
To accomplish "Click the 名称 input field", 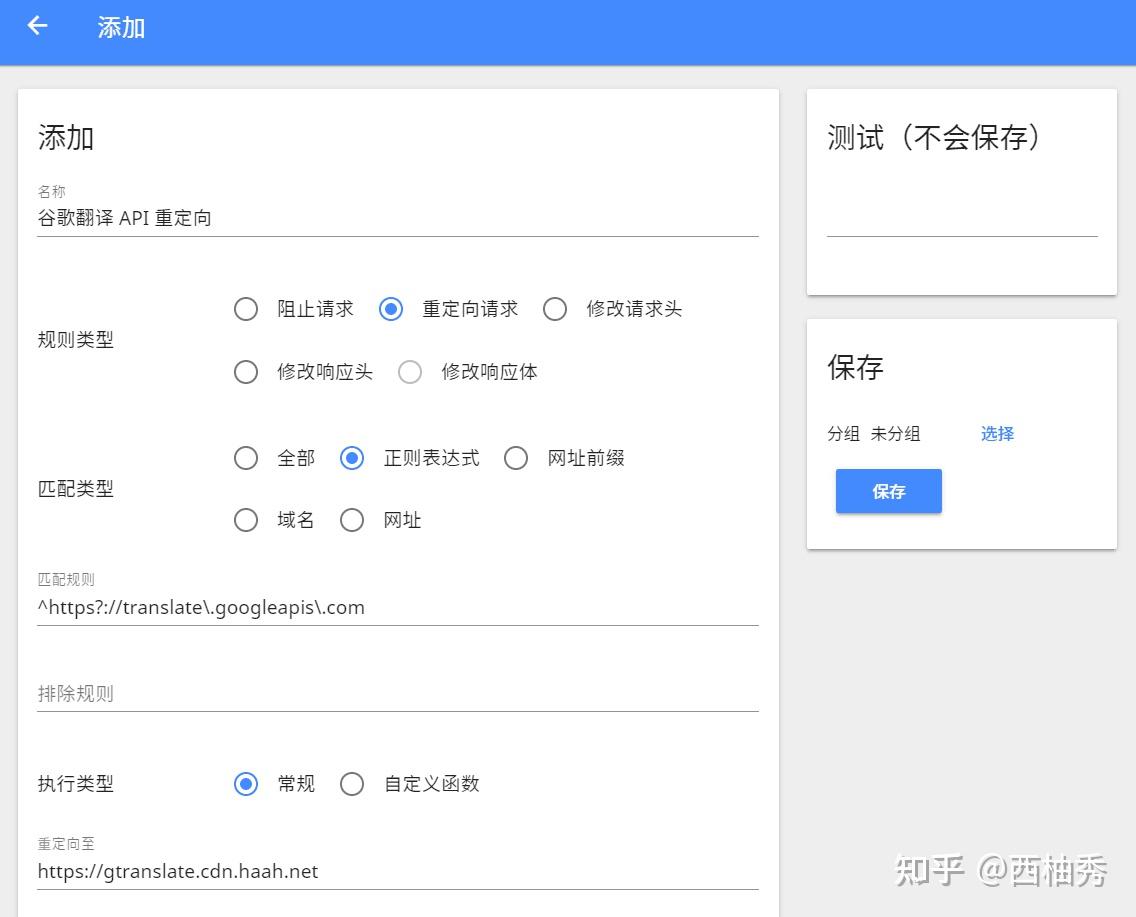I will pyautogui.click(x=397, y=218).
